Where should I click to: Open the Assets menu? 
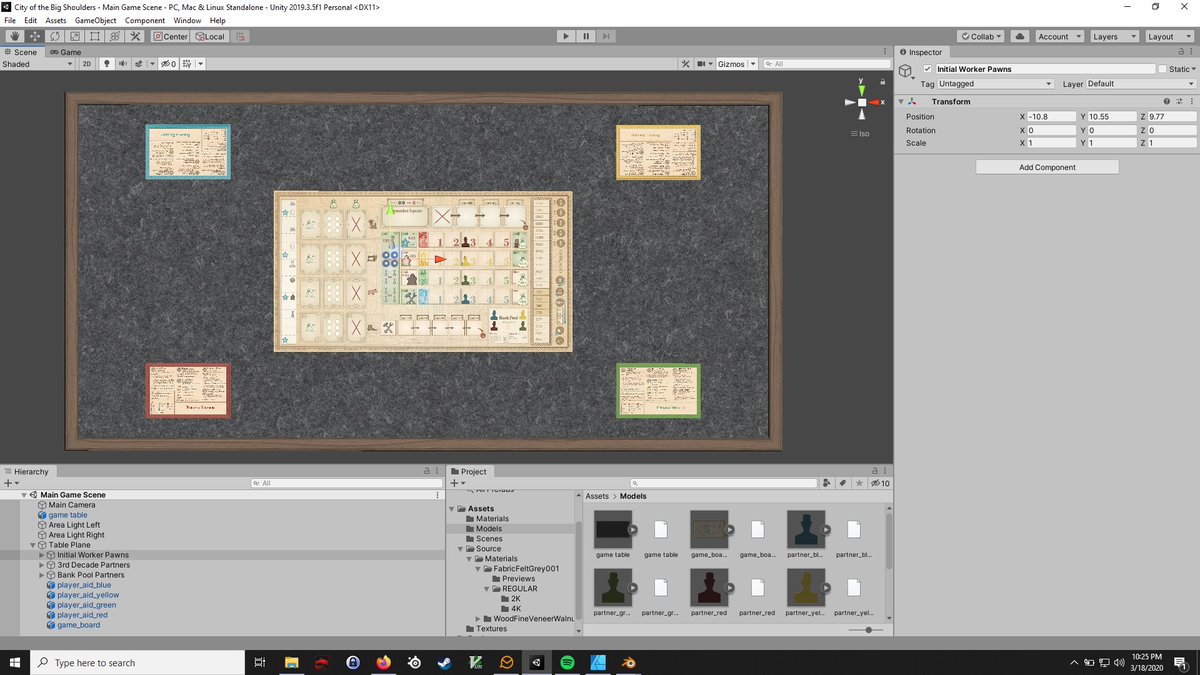pyautogui.click(x=56, y=20)
